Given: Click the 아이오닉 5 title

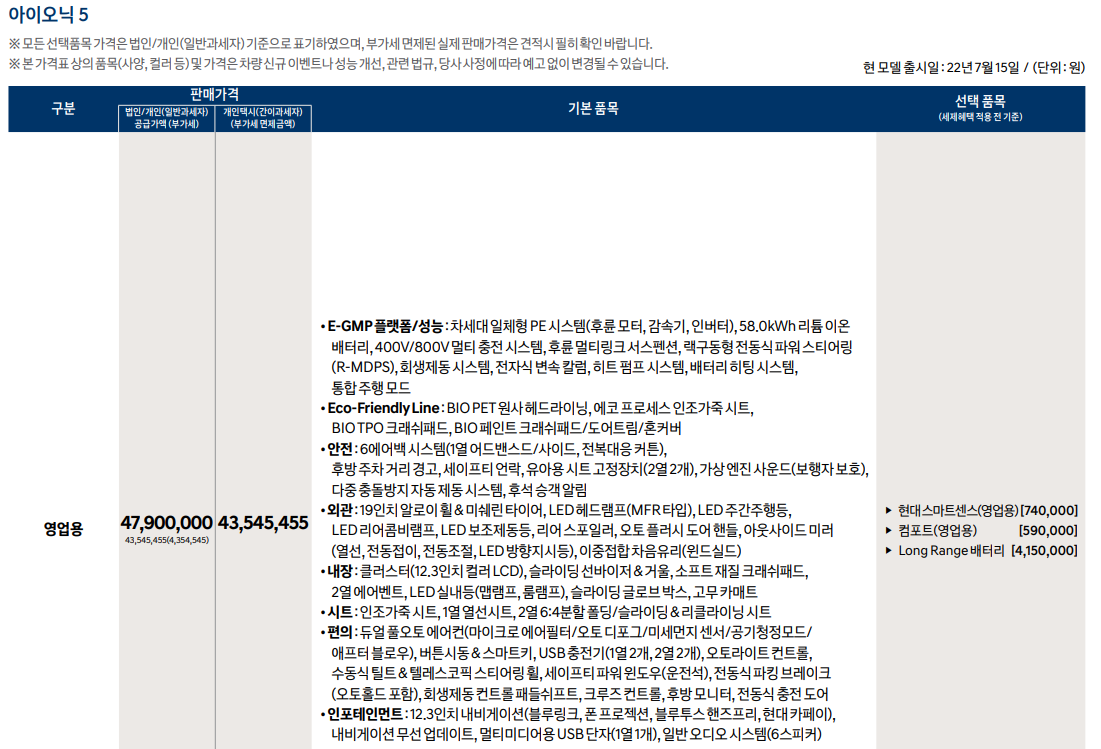Looking at the screenshot, I should click(x=48, y=14).
